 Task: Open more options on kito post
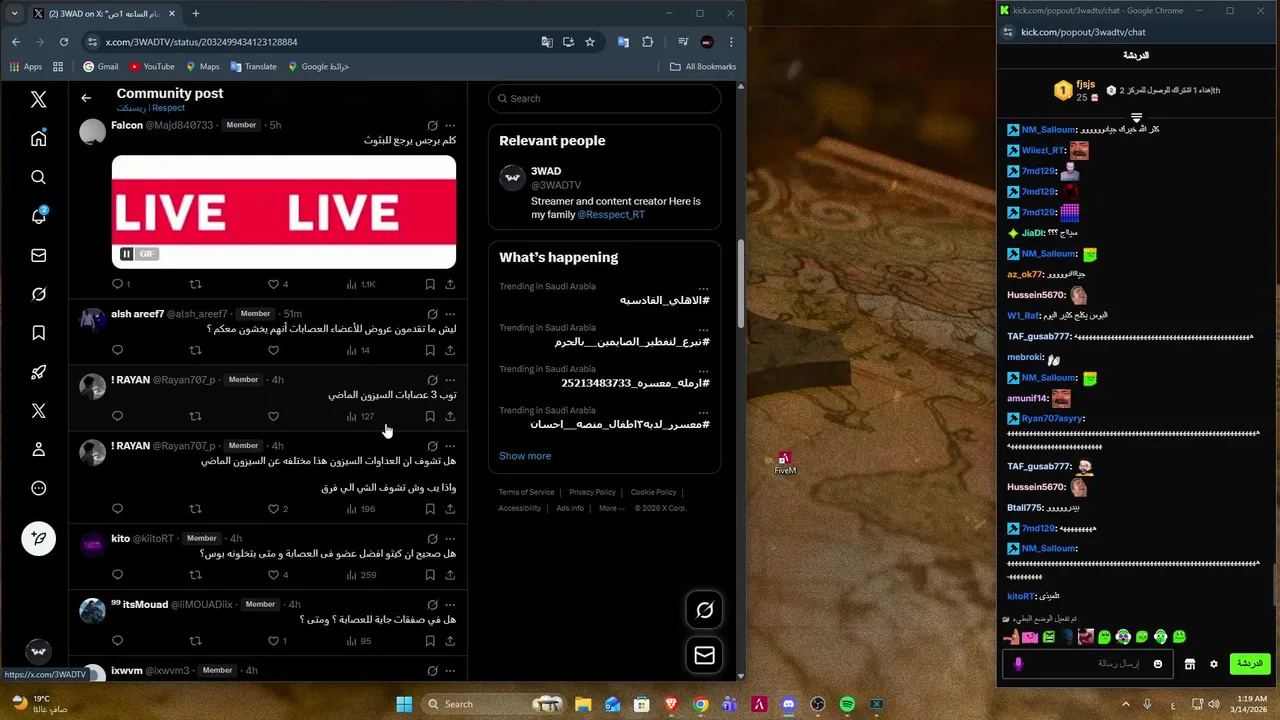pyautogui.click(x=450, y=538)
